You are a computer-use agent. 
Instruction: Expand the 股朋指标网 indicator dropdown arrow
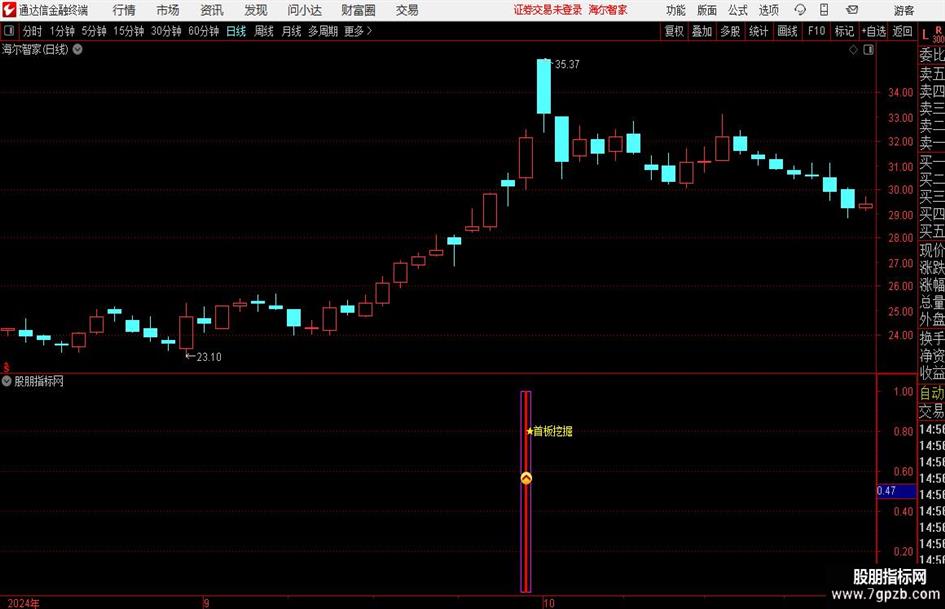click(x=7, y=381)
